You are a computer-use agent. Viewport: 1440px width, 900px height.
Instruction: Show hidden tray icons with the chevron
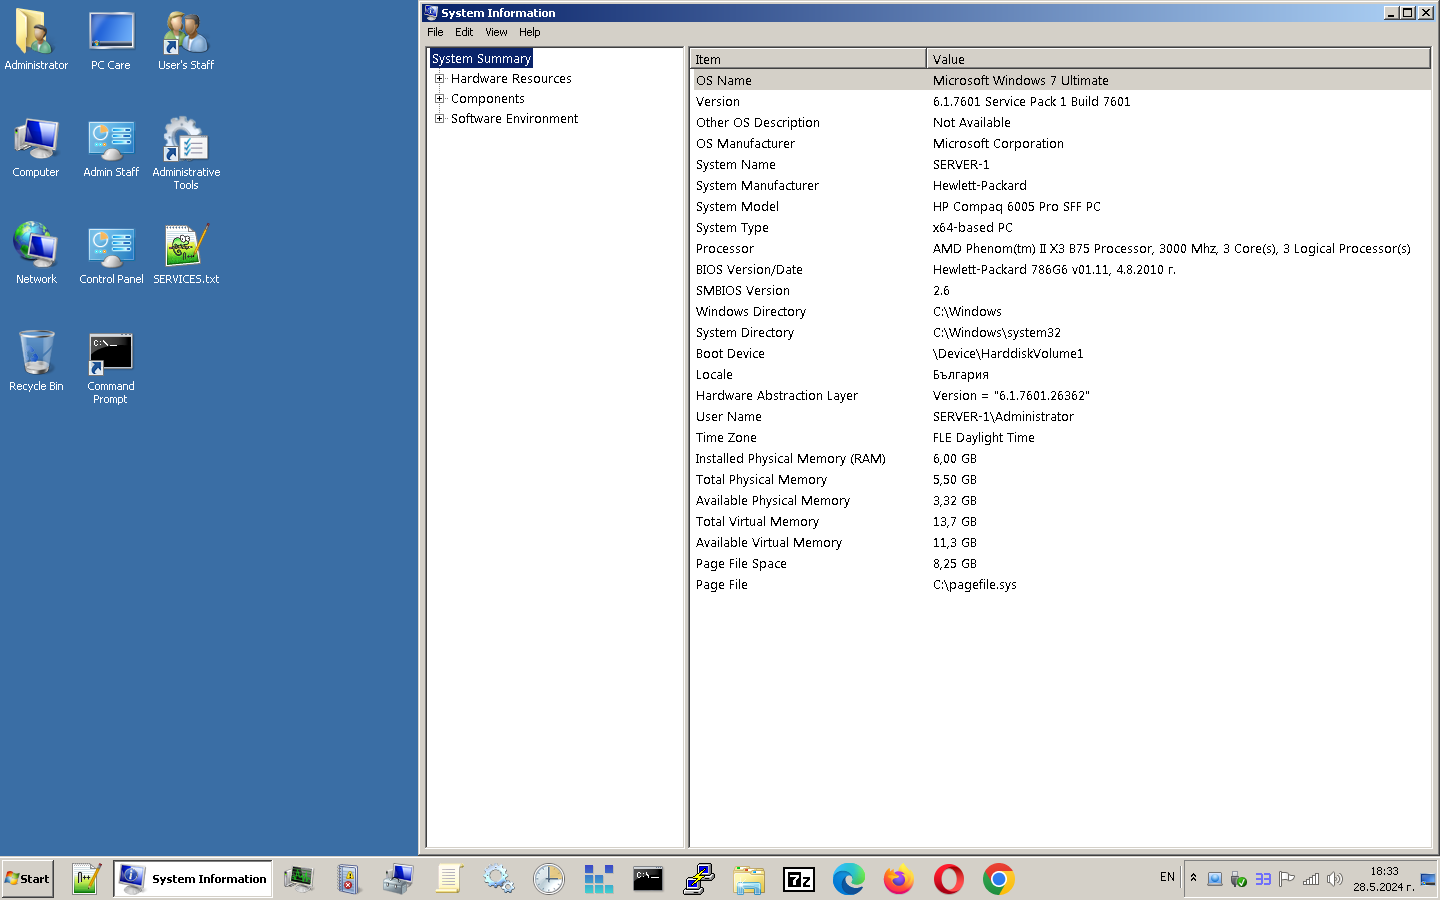coord(1193,878)
